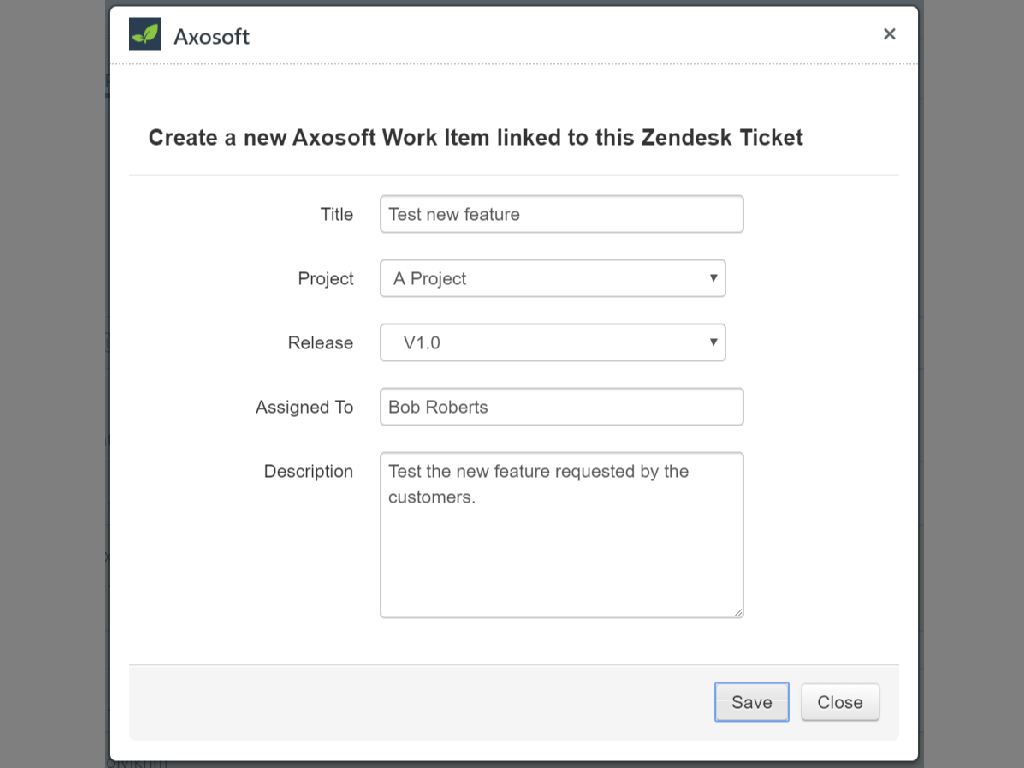Screen dimensions: 1024x768
Task: Click the Description field label
Action: (308, 472)
